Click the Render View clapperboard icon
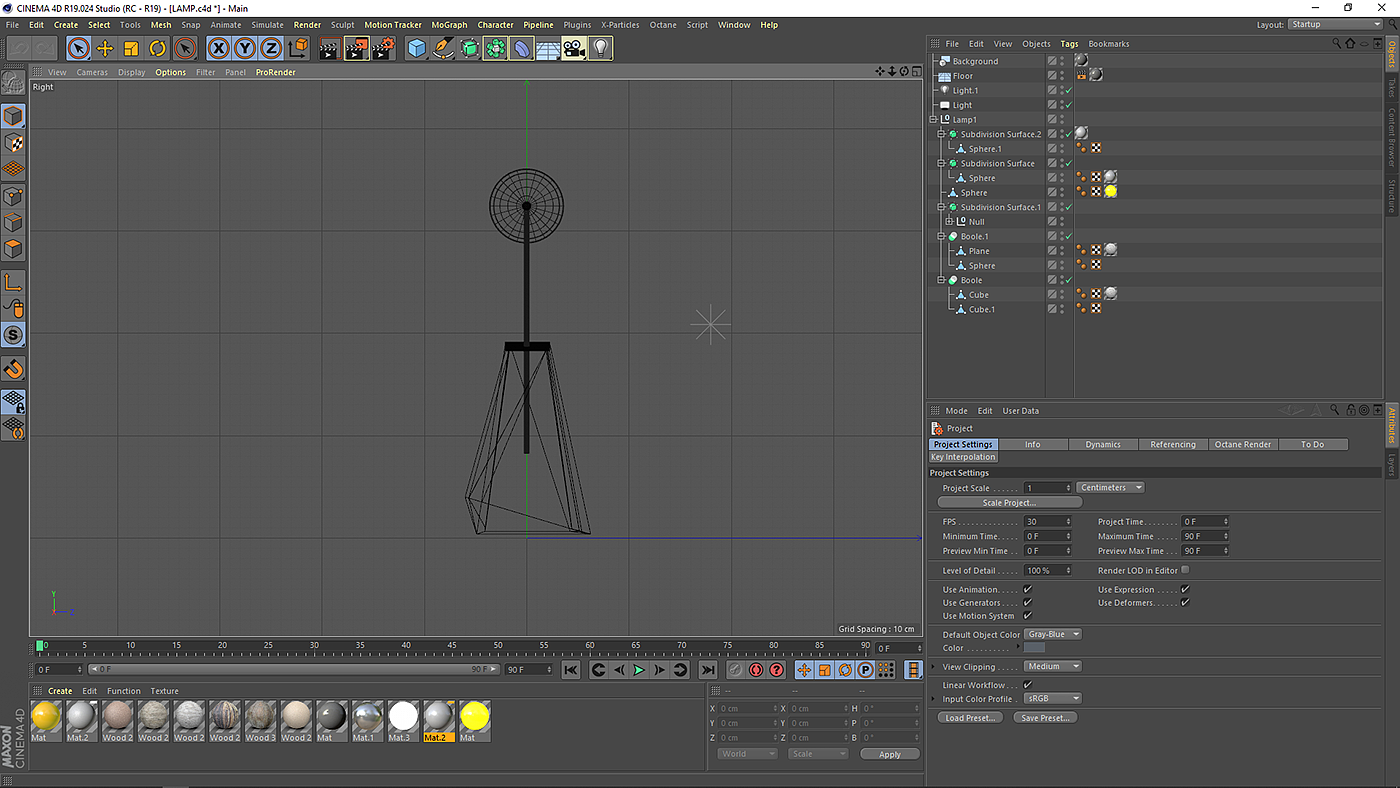The image size is (1400, 788). point(329,48)
